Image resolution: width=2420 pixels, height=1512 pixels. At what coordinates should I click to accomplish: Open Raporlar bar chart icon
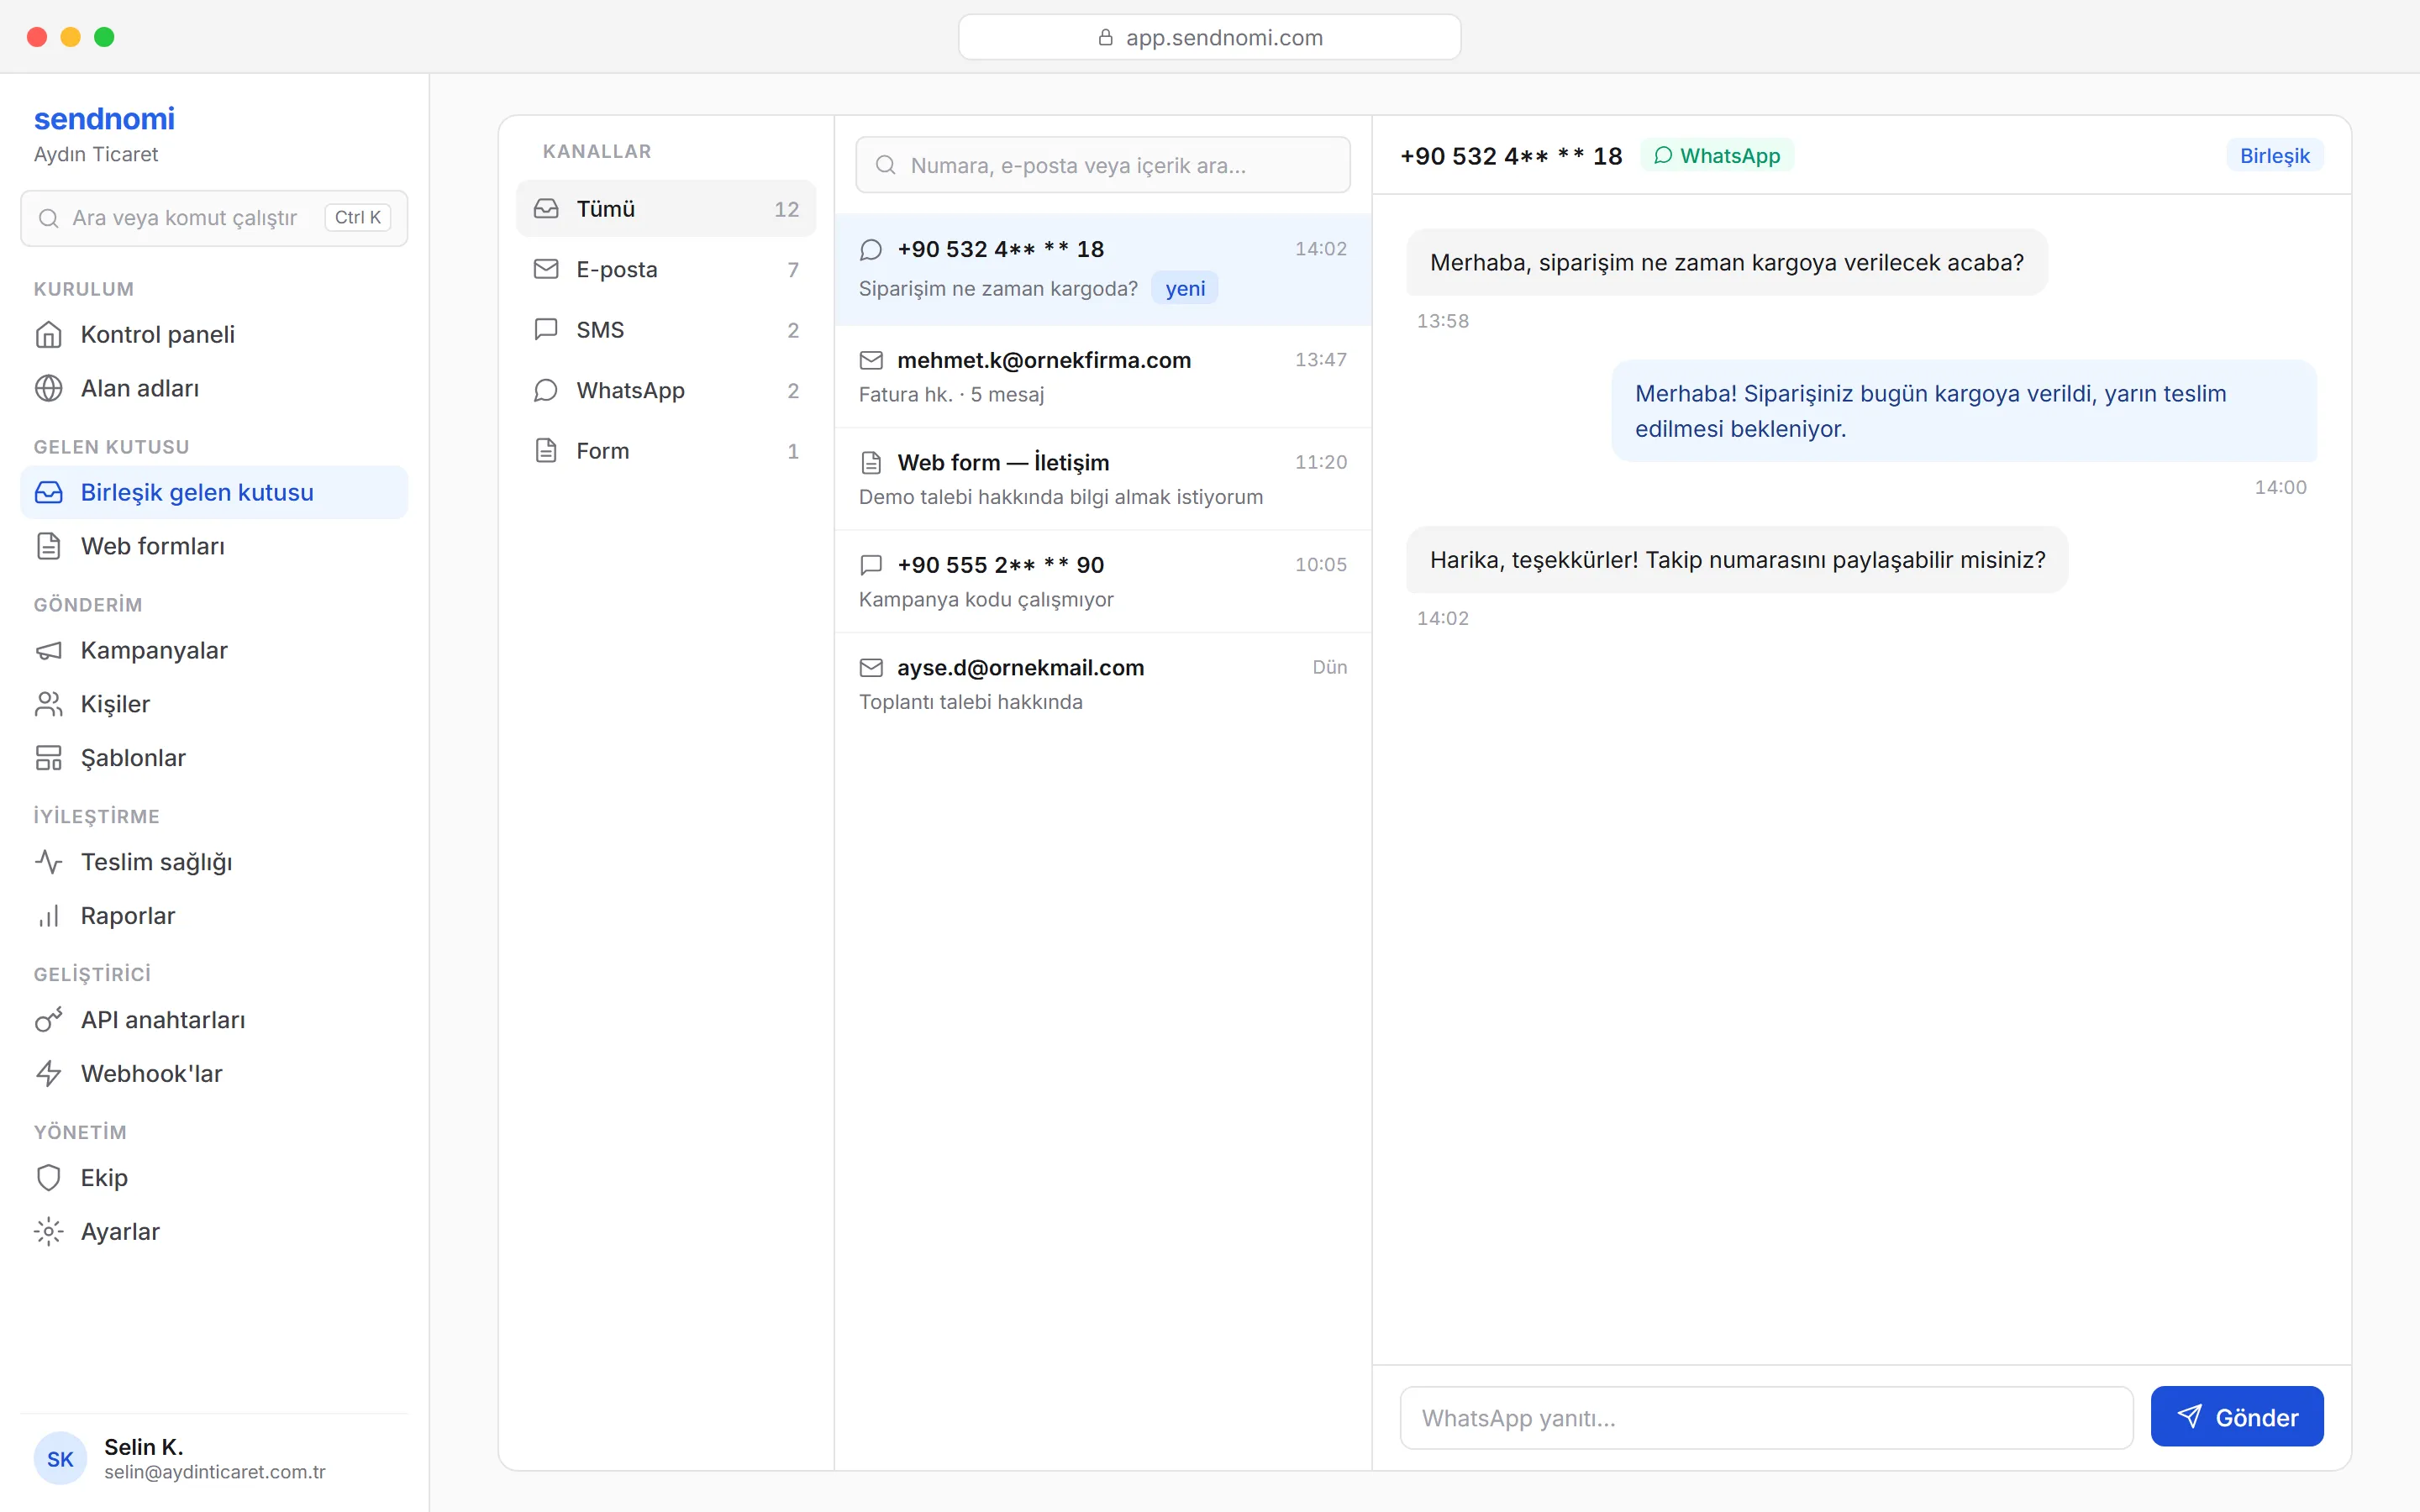(x=48, y=917)
